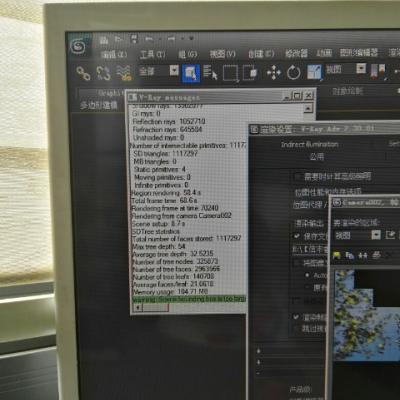
Task: Undo the last action with the Undo arrow
Action: (149, 39)
